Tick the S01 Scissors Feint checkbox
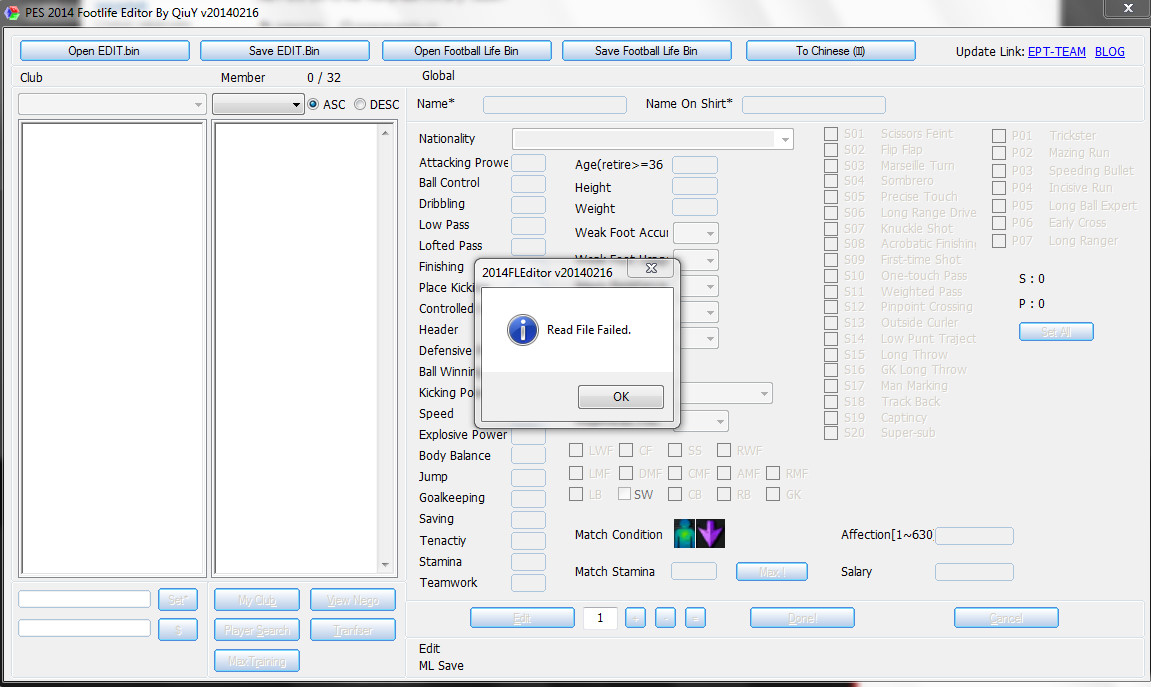Viewport: 1151px width, 687px height. 831,134
